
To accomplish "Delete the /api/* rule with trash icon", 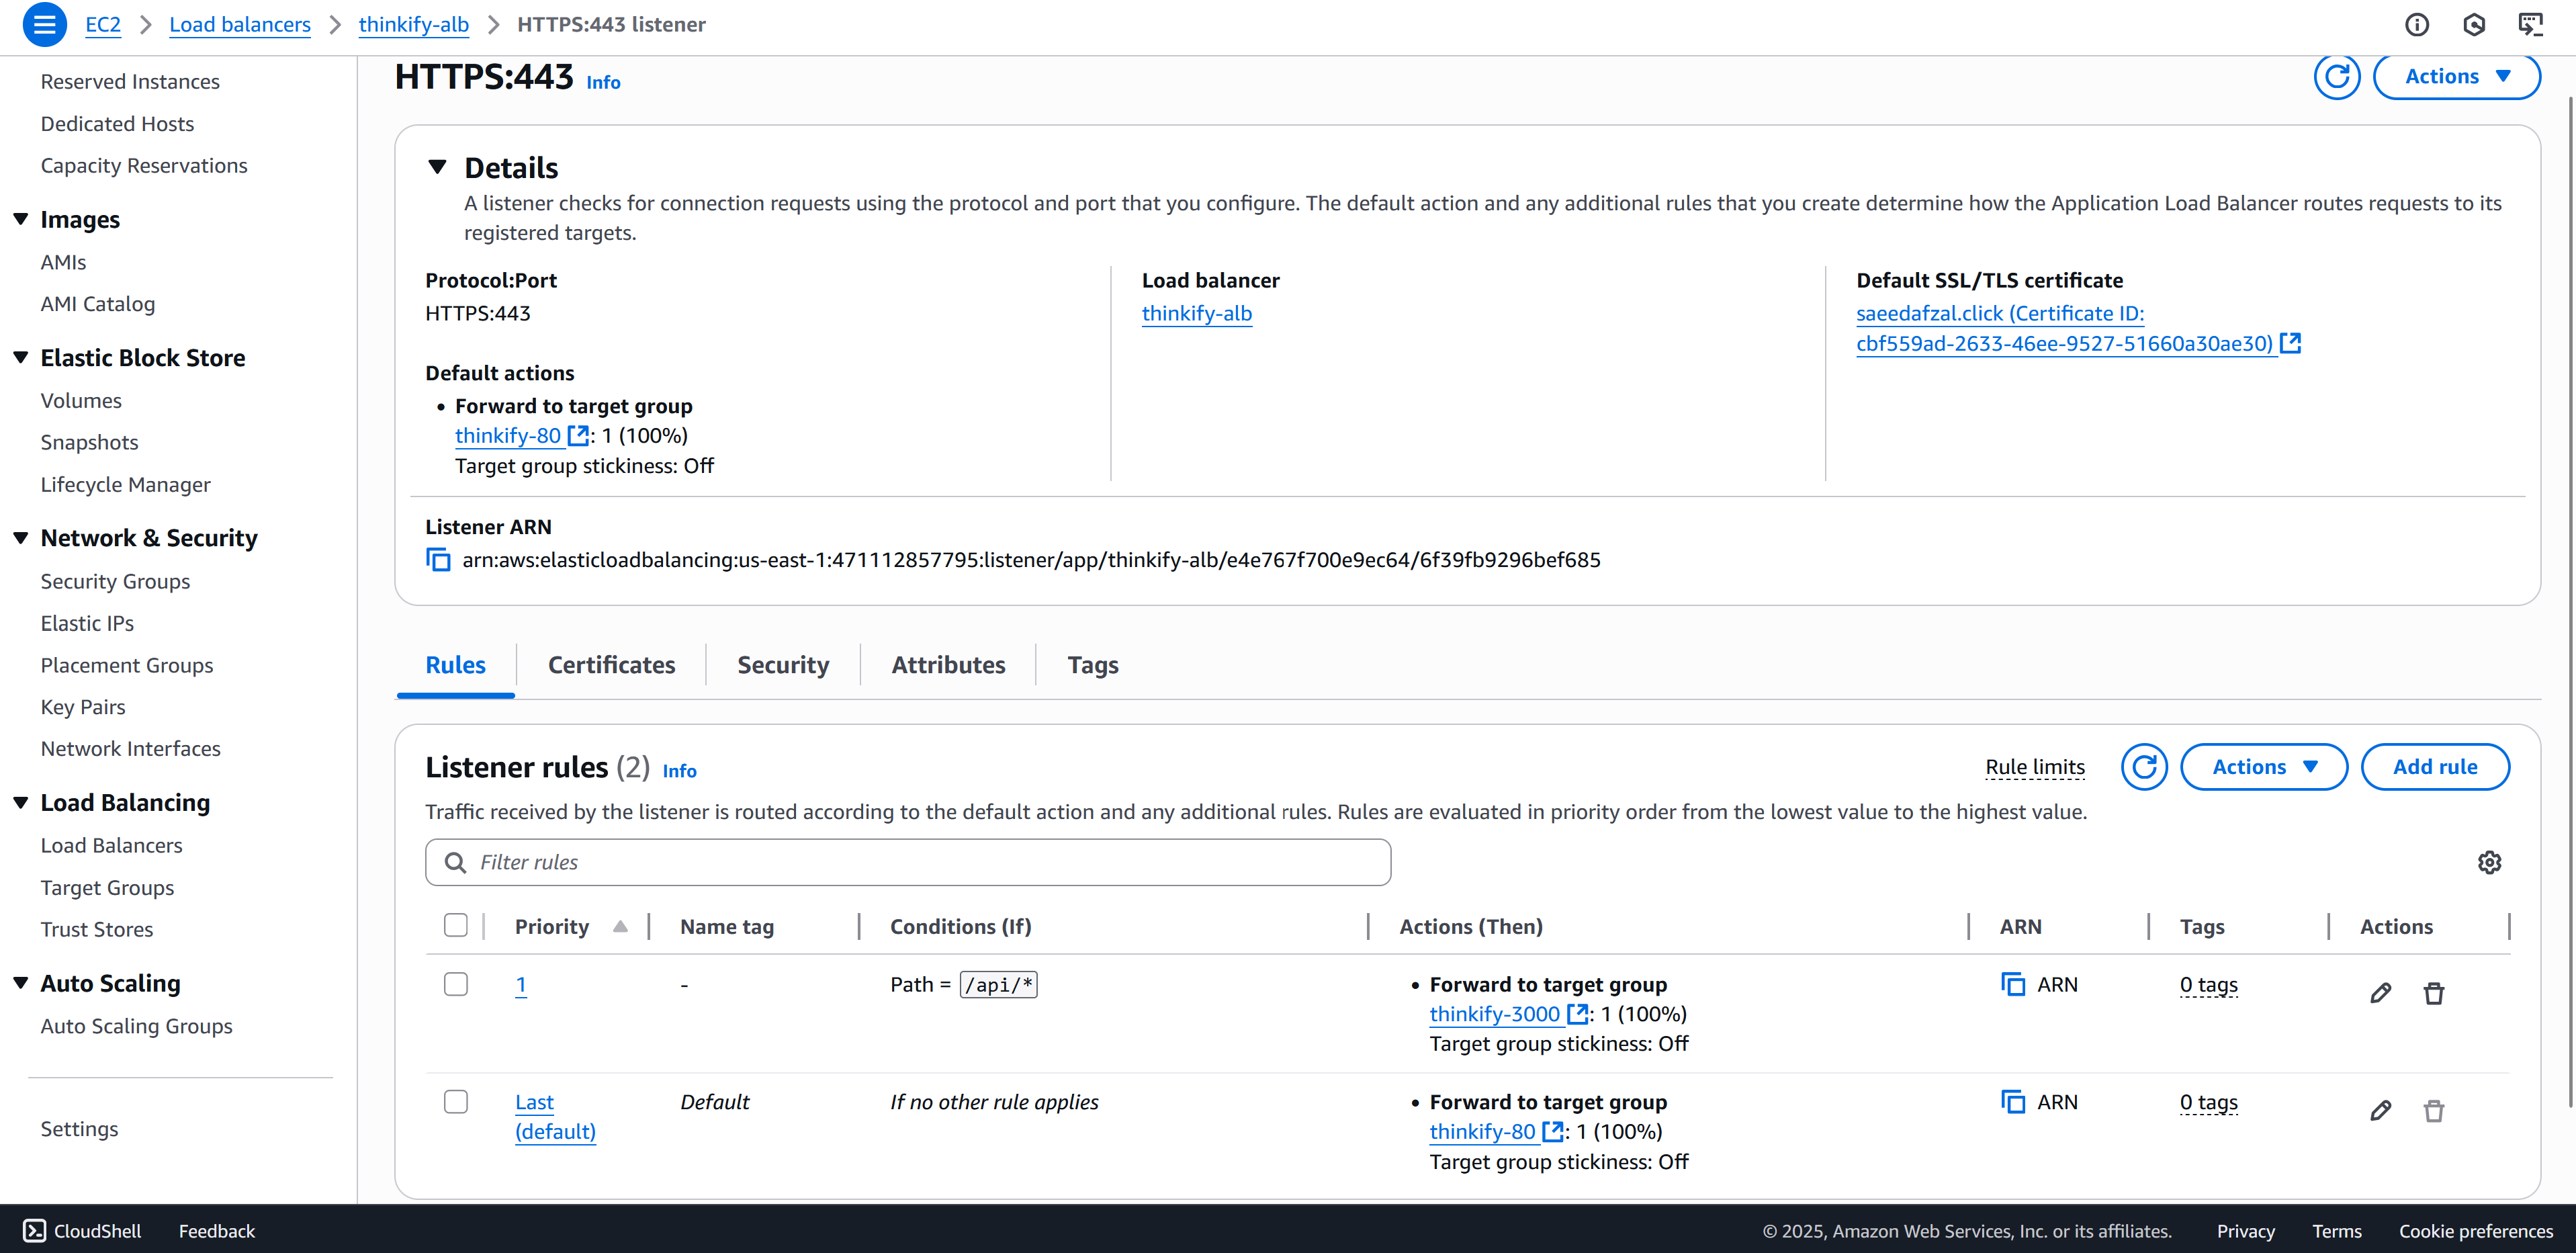I will [2433, 993].
